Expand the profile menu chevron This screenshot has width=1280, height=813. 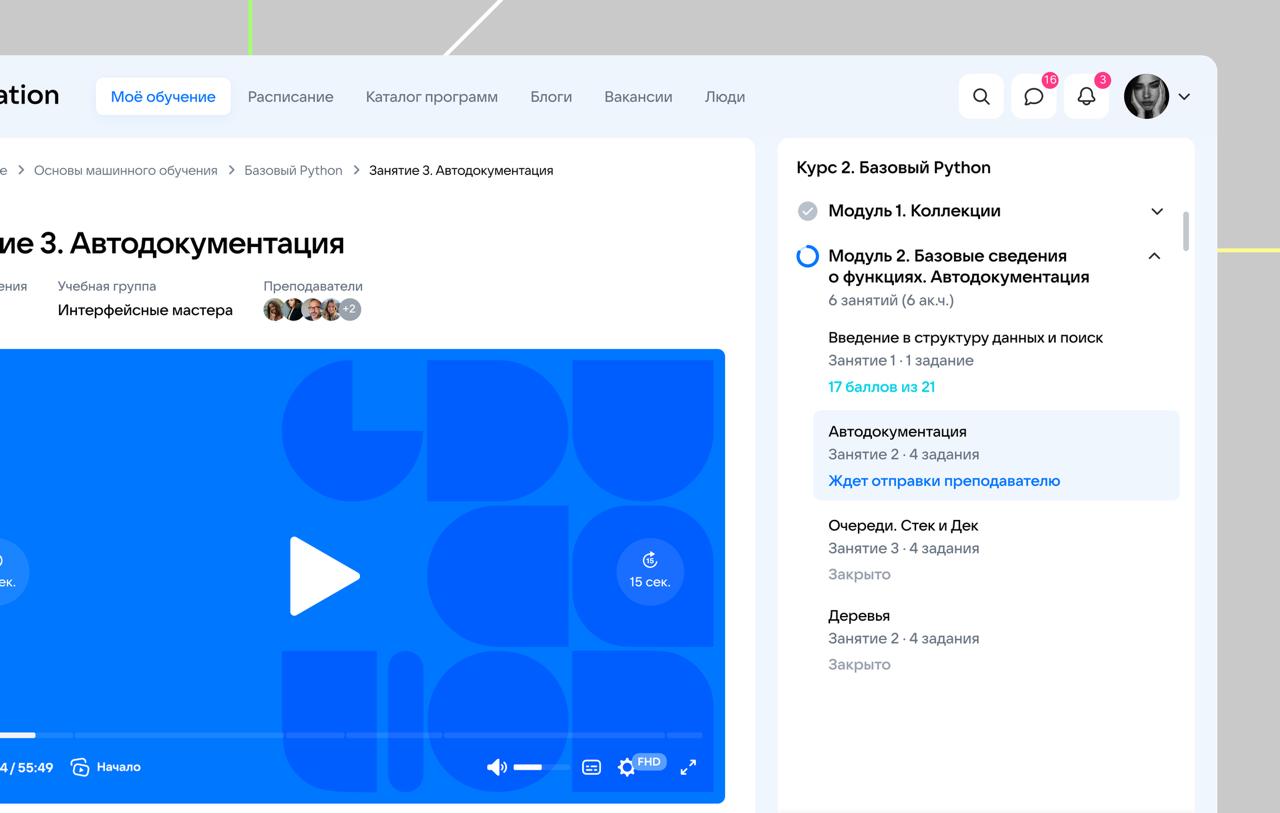coord(1184,97)
